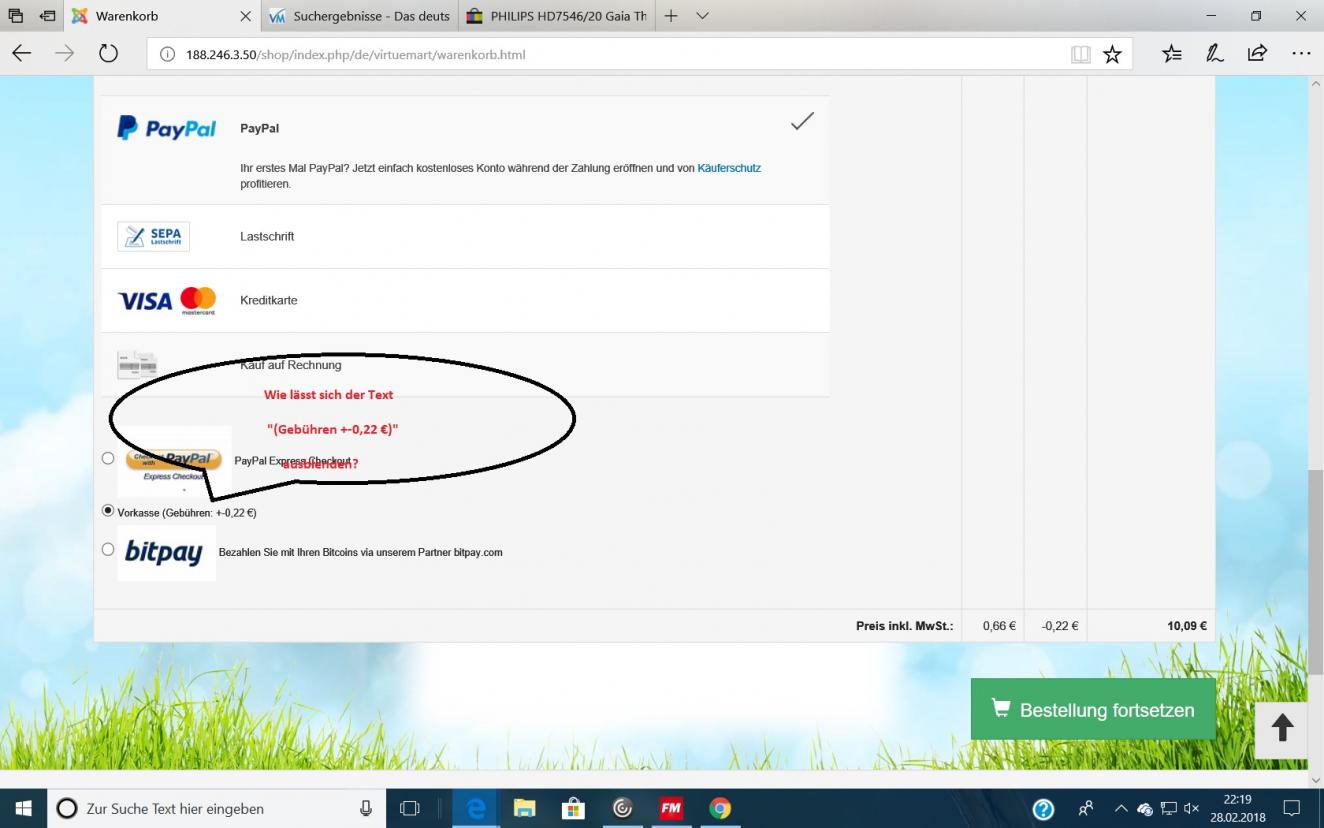Screen dimensions: 1324x828
Task: Click the page vertical scrollbar thumb
Action: pos(1315,560)
